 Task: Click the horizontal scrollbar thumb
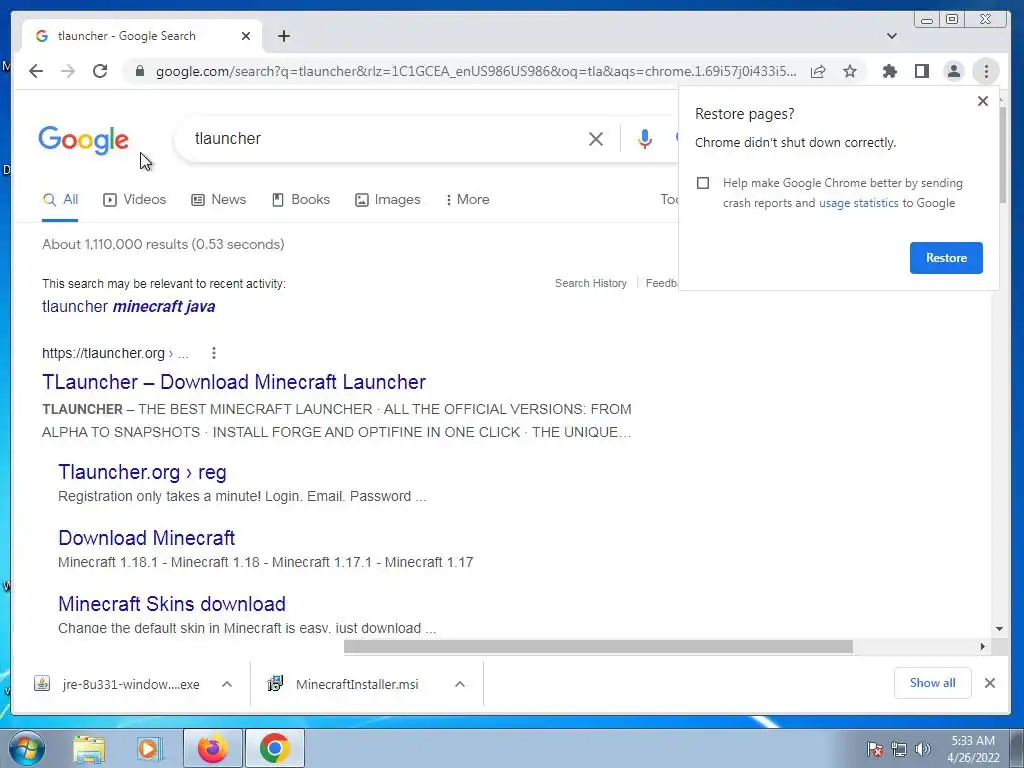(x=598, y=647)
